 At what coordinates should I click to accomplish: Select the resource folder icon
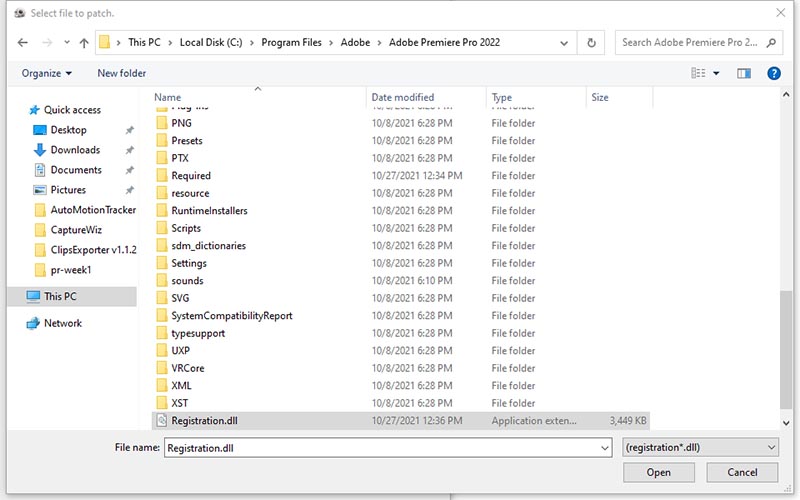coord(162,193)
